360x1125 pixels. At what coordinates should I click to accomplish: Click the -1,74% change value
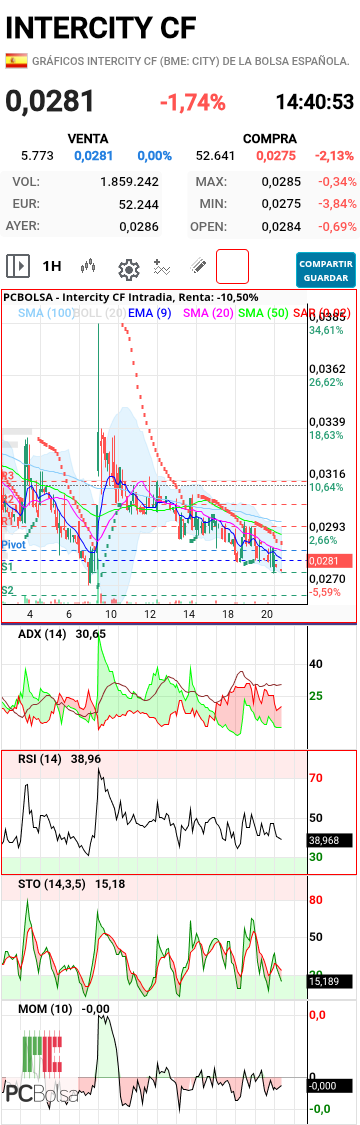point(192,102)
